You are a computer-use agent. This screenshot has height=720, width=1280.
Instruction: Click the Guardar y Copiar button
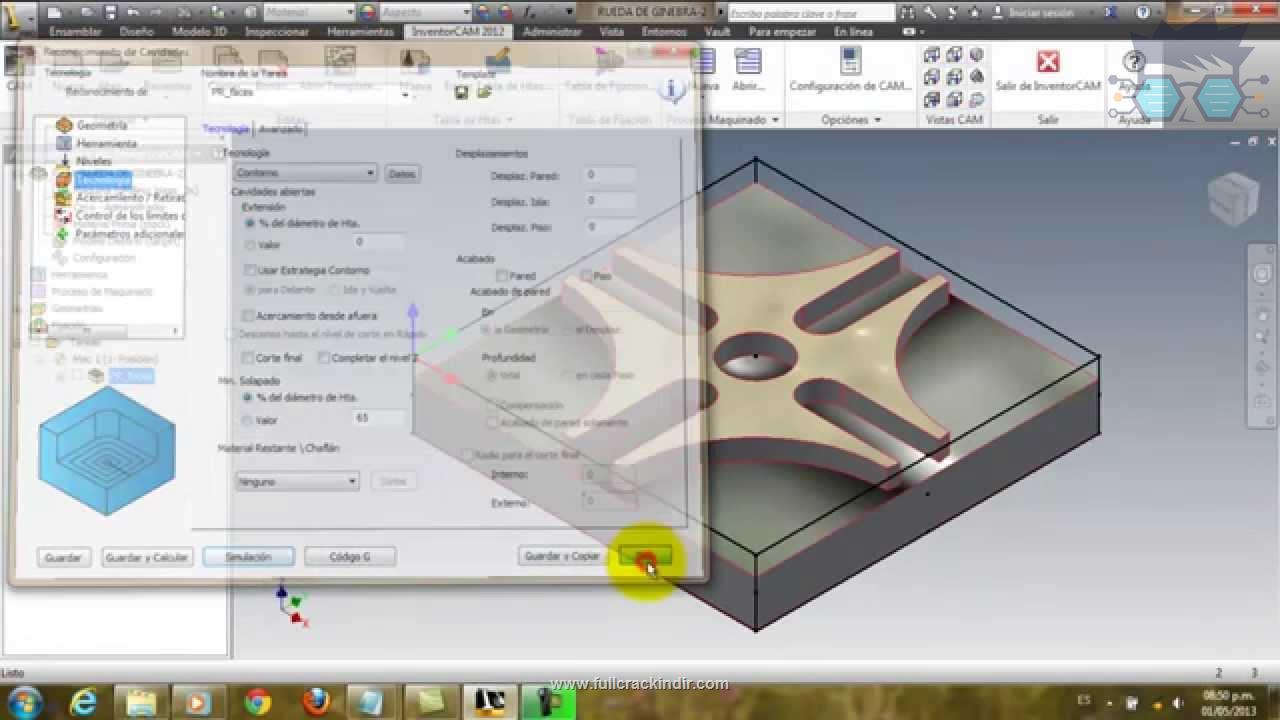pyautogui.click(x=562, y=556)
